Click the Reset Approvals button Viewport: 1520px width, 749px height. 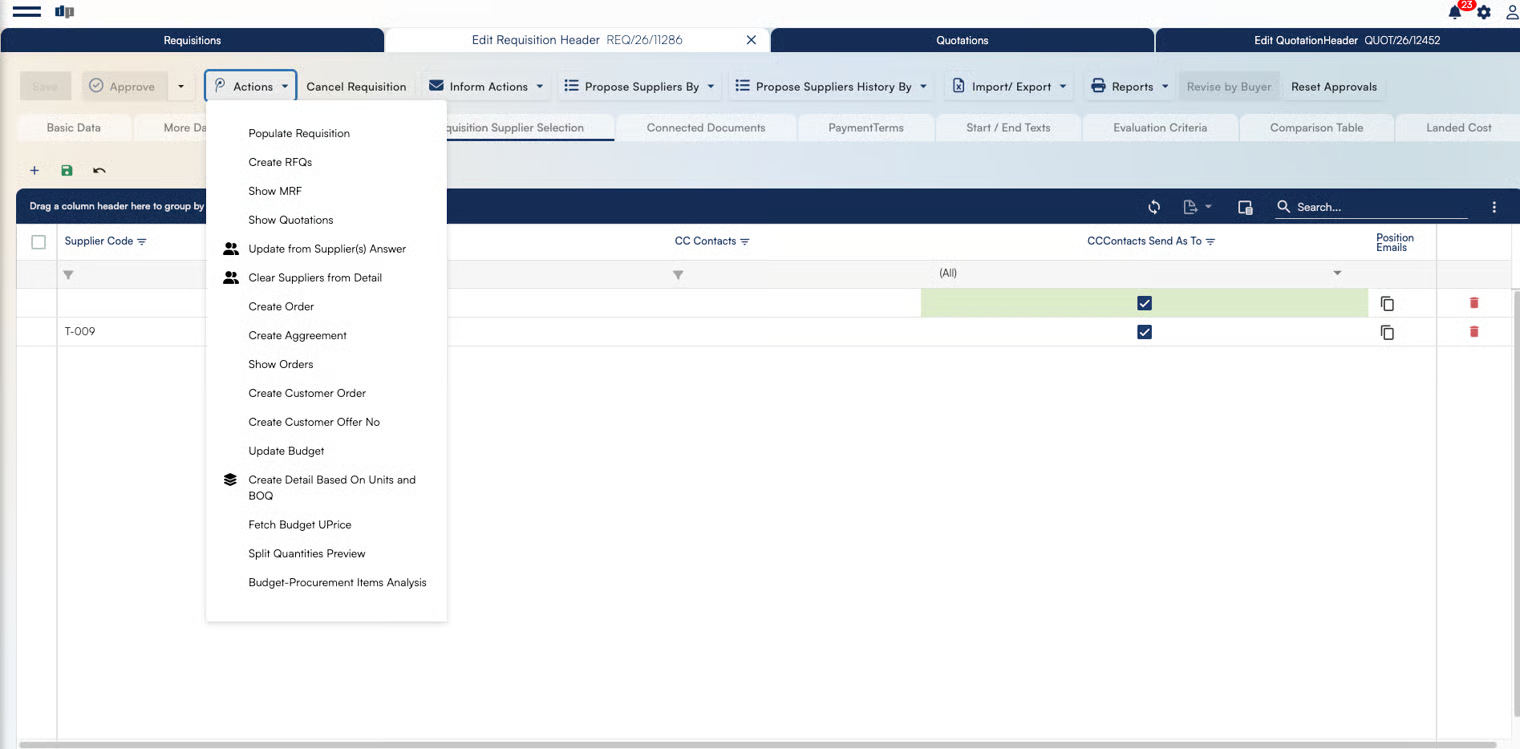[x=1333, y=87]
